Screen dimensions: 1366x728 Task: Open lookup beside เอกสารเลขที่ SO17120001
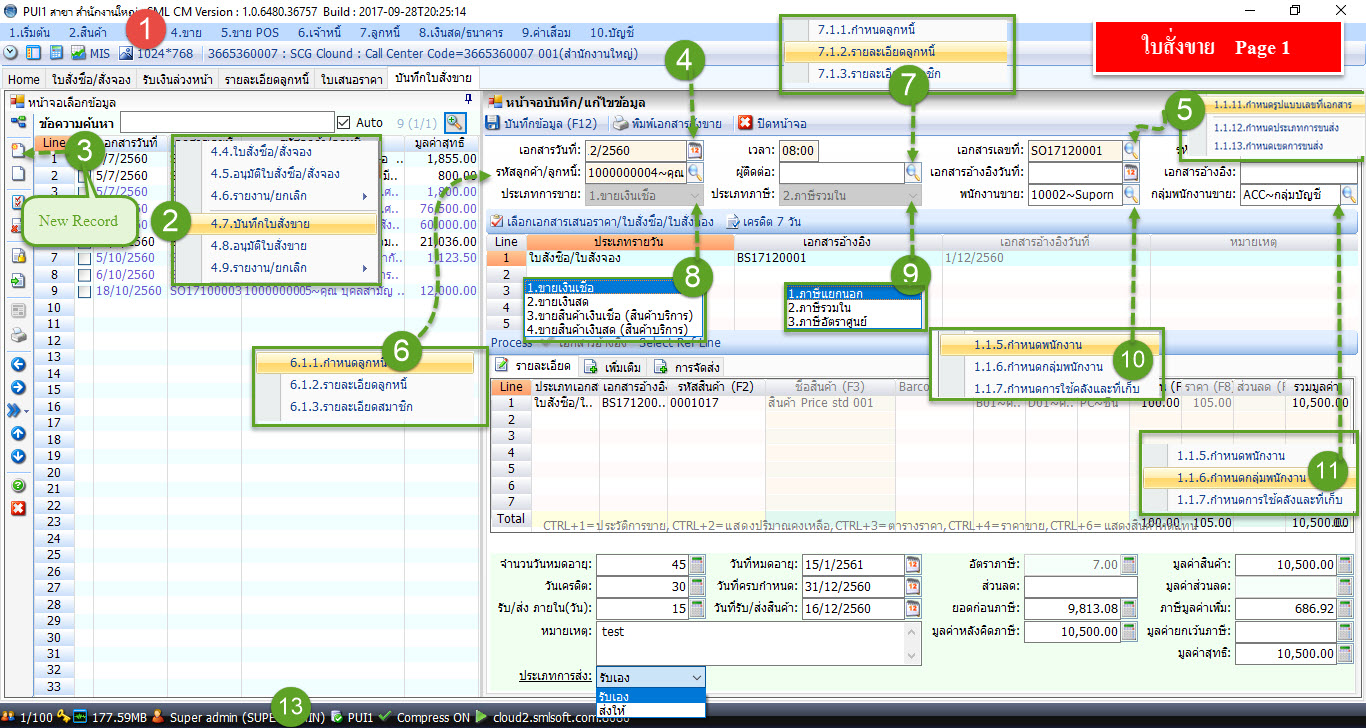click(x=1131, y=151)
